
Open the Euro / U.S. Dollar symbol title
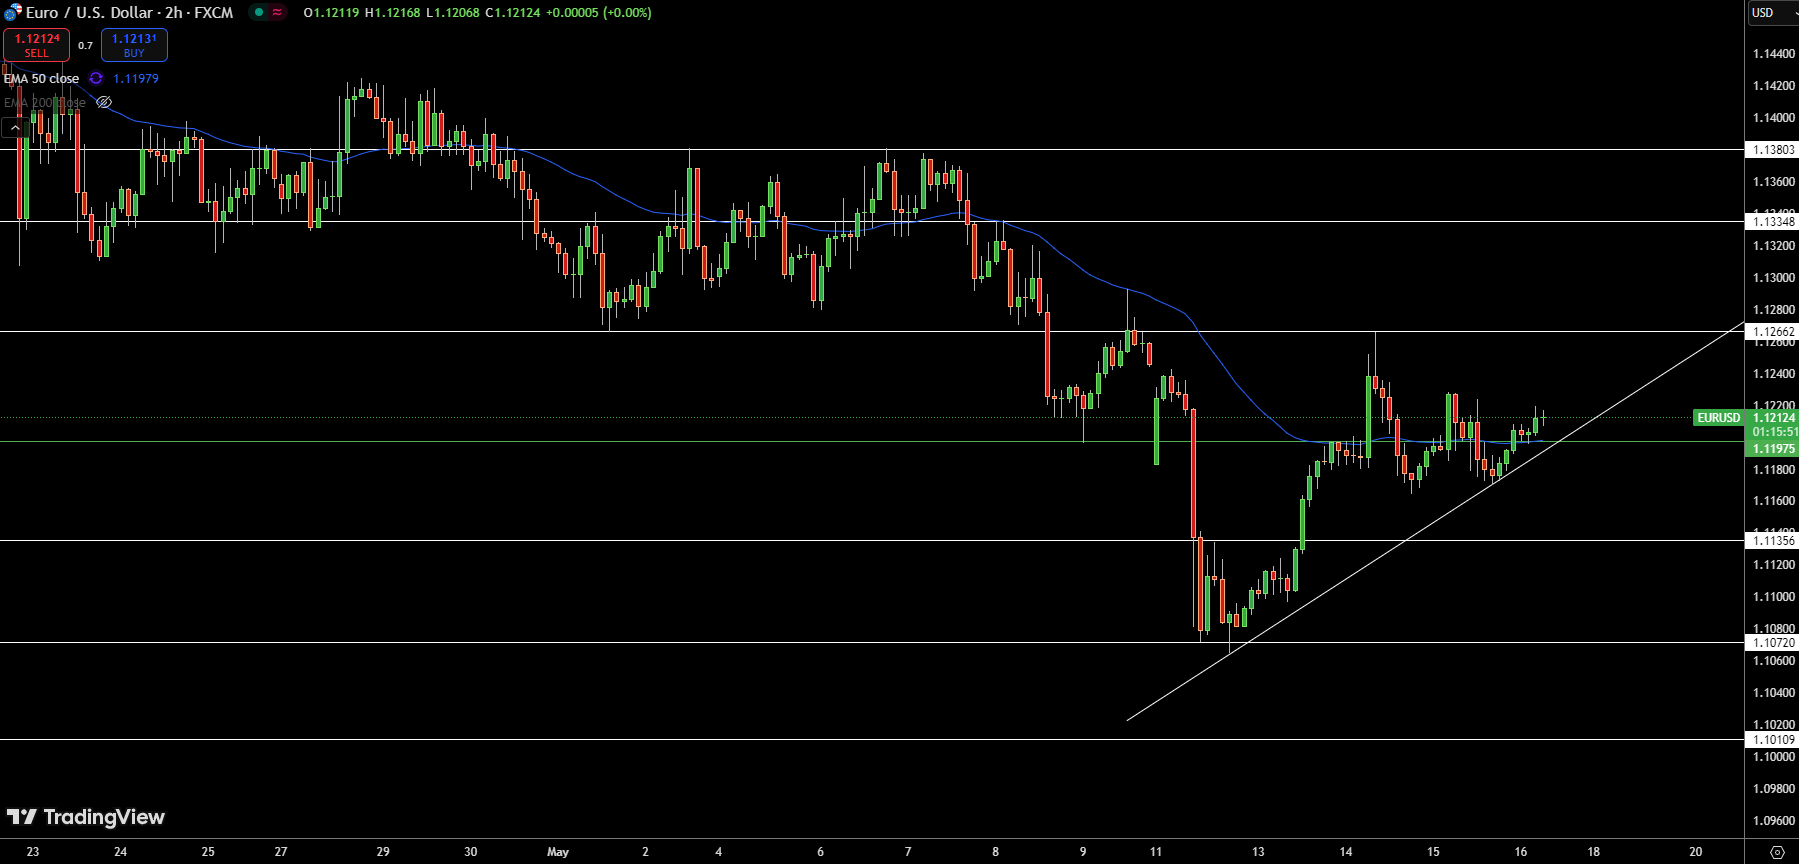130,13
